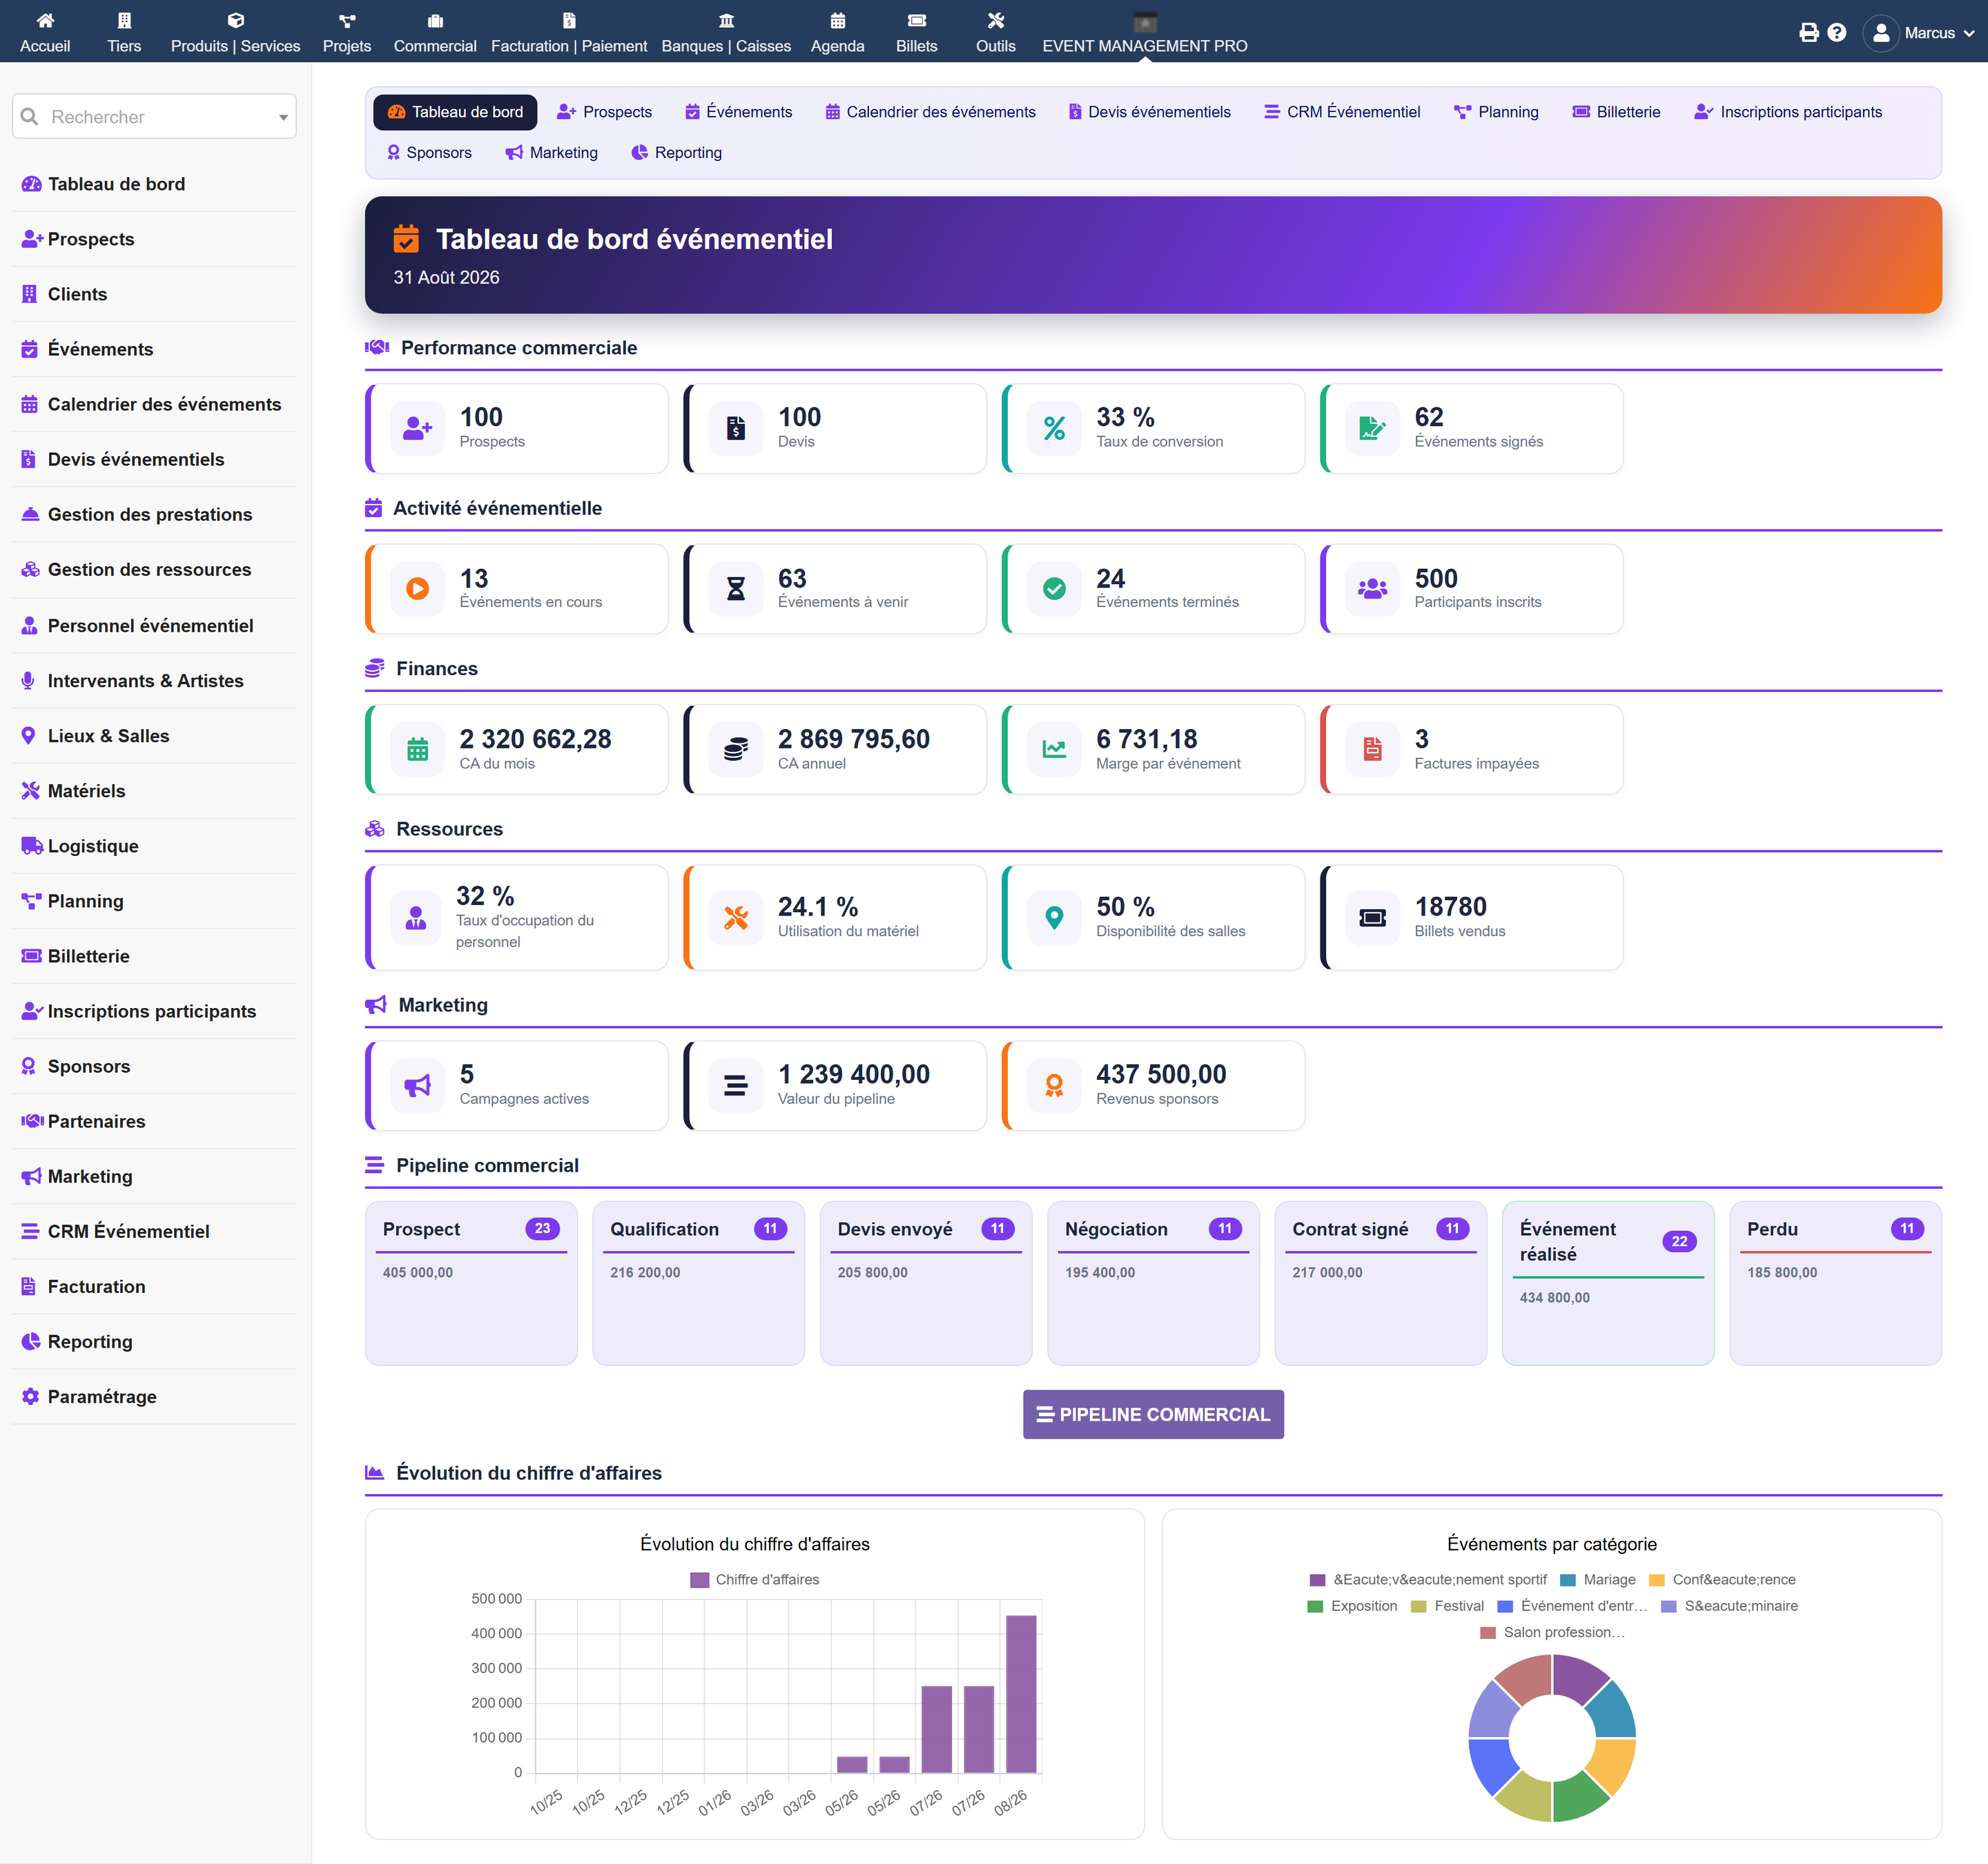
Task: Switch to Billetterie tab
Action: 1616,112
